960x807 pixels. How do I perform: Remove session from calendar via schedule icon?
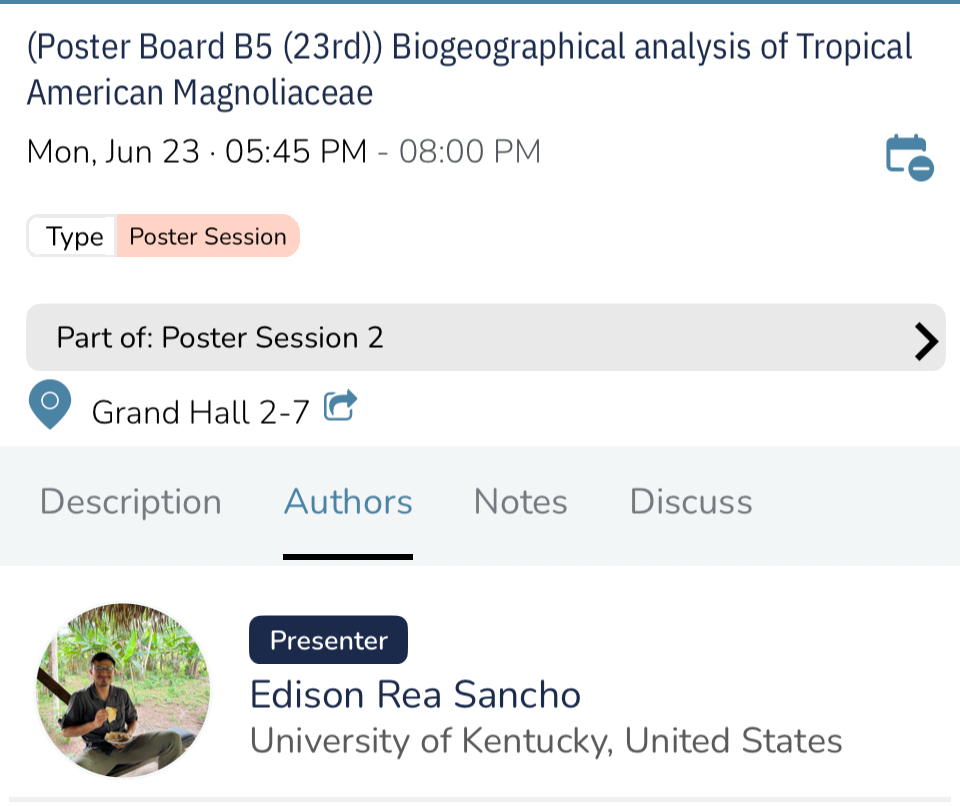pyautogui.click(x=909, y=157)
